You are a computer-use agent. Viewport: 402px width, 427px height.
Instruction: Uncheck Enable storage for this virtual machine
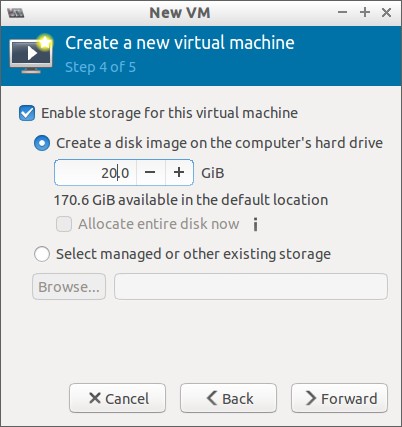click(27, 113)
